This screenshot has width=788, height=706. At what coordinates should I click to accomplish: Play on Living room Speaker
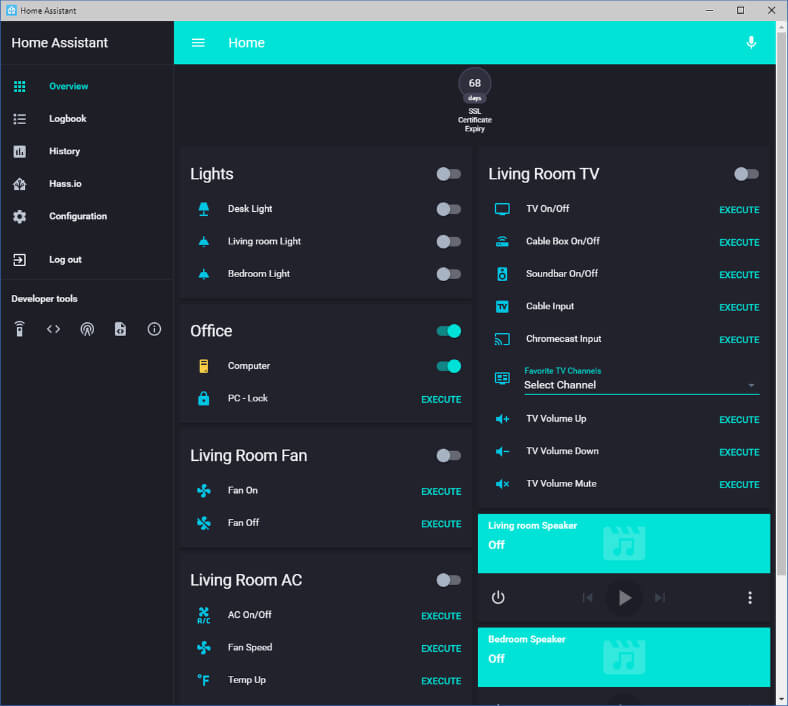[x=624, y=597]
